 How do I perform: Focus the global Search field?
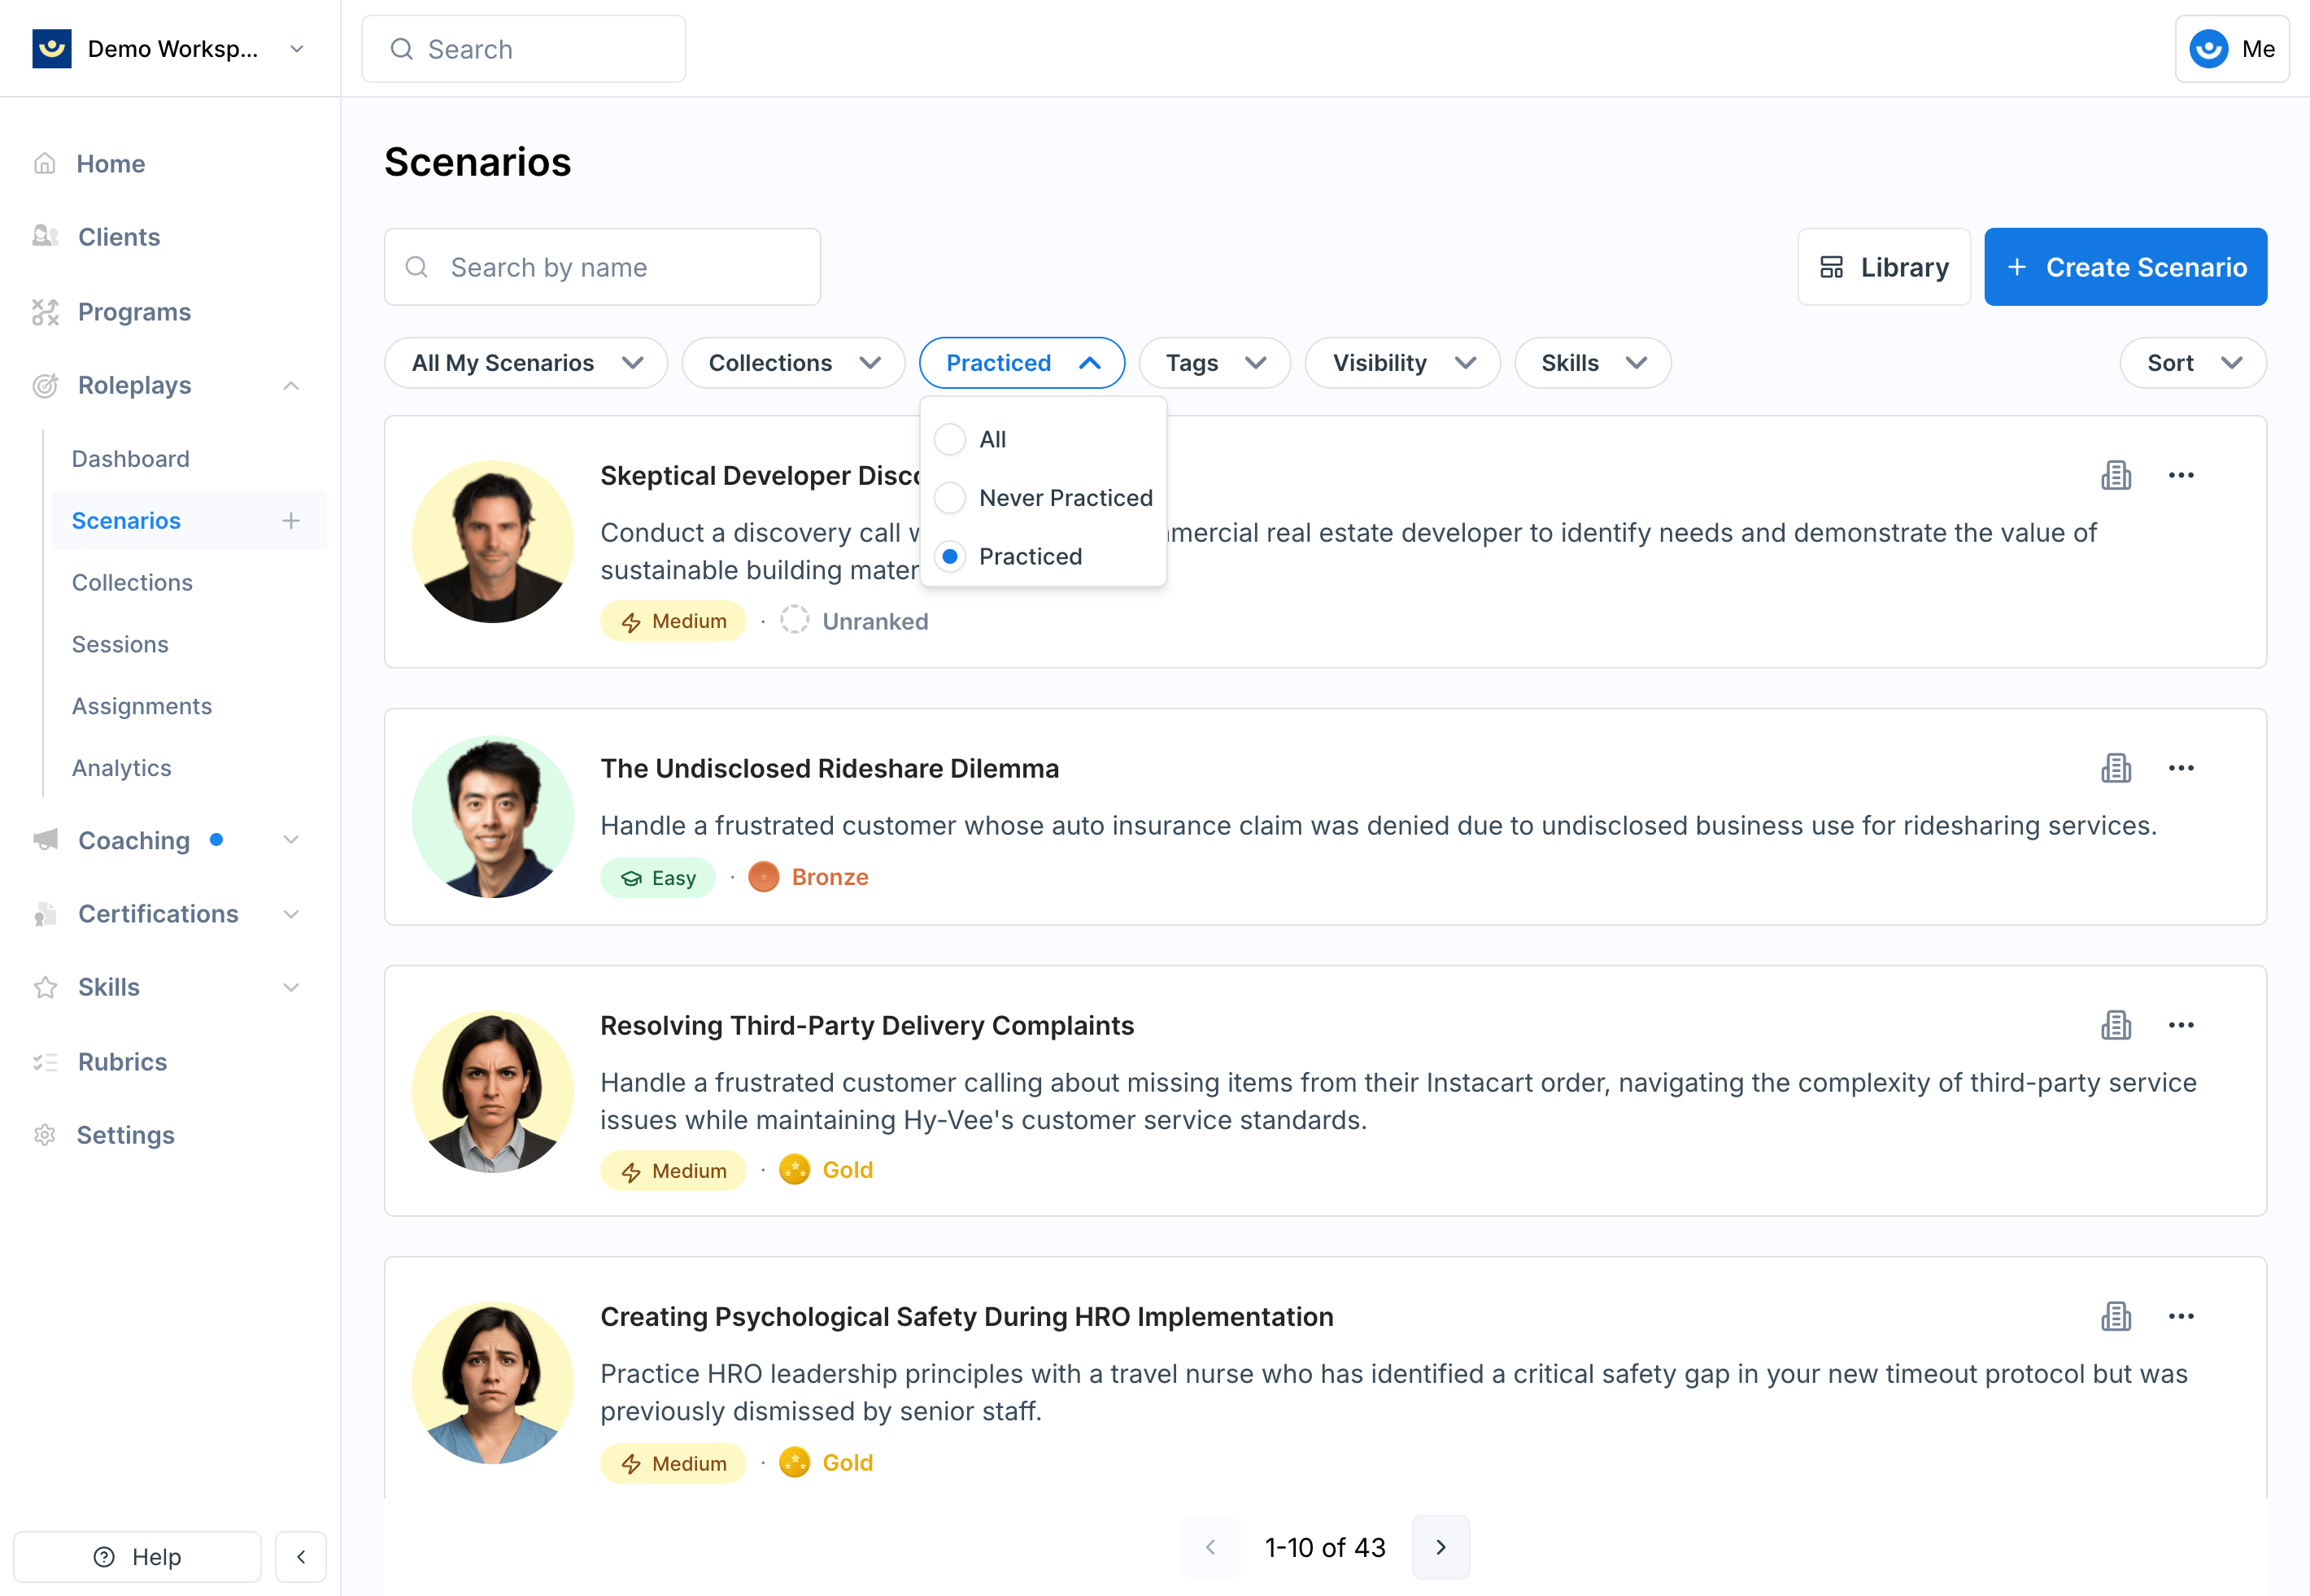point(523,49)
